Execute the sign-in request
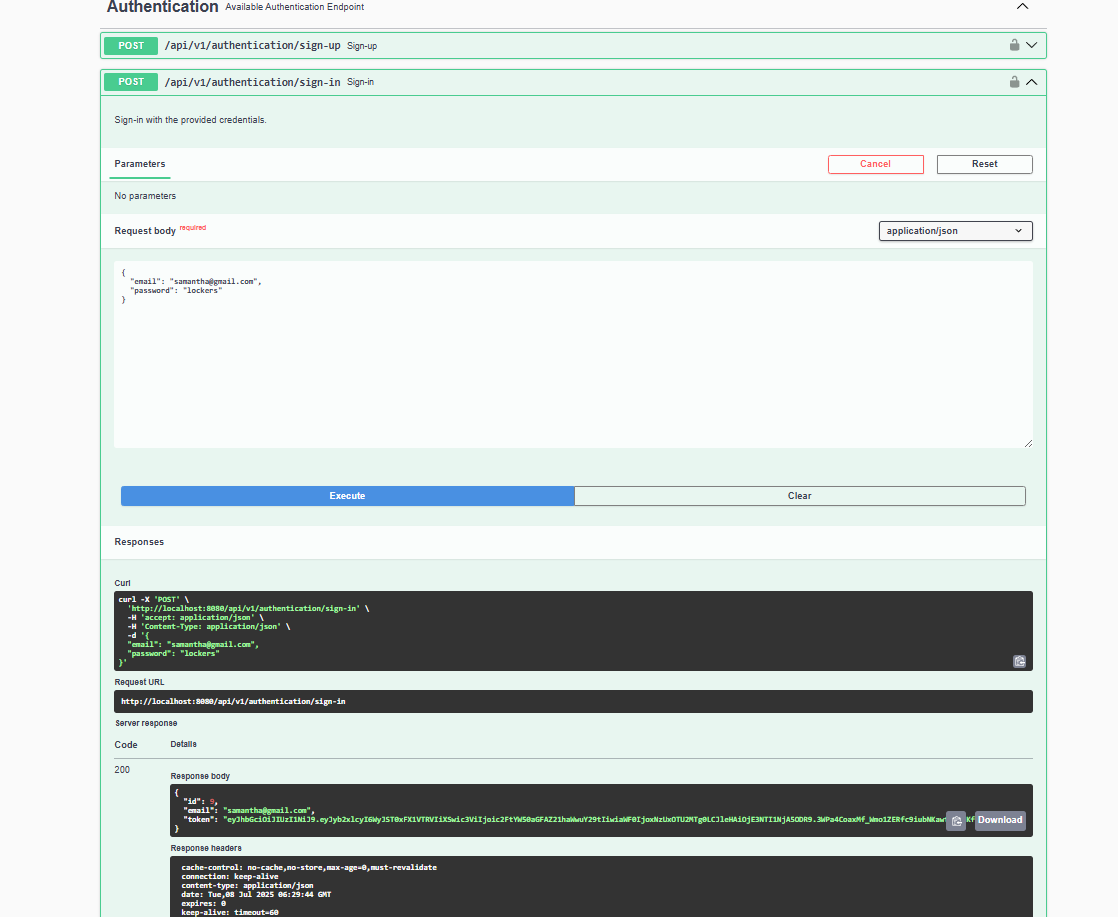Image resolution: width=1118 pixels, height=917 pixels. point(347,496)
